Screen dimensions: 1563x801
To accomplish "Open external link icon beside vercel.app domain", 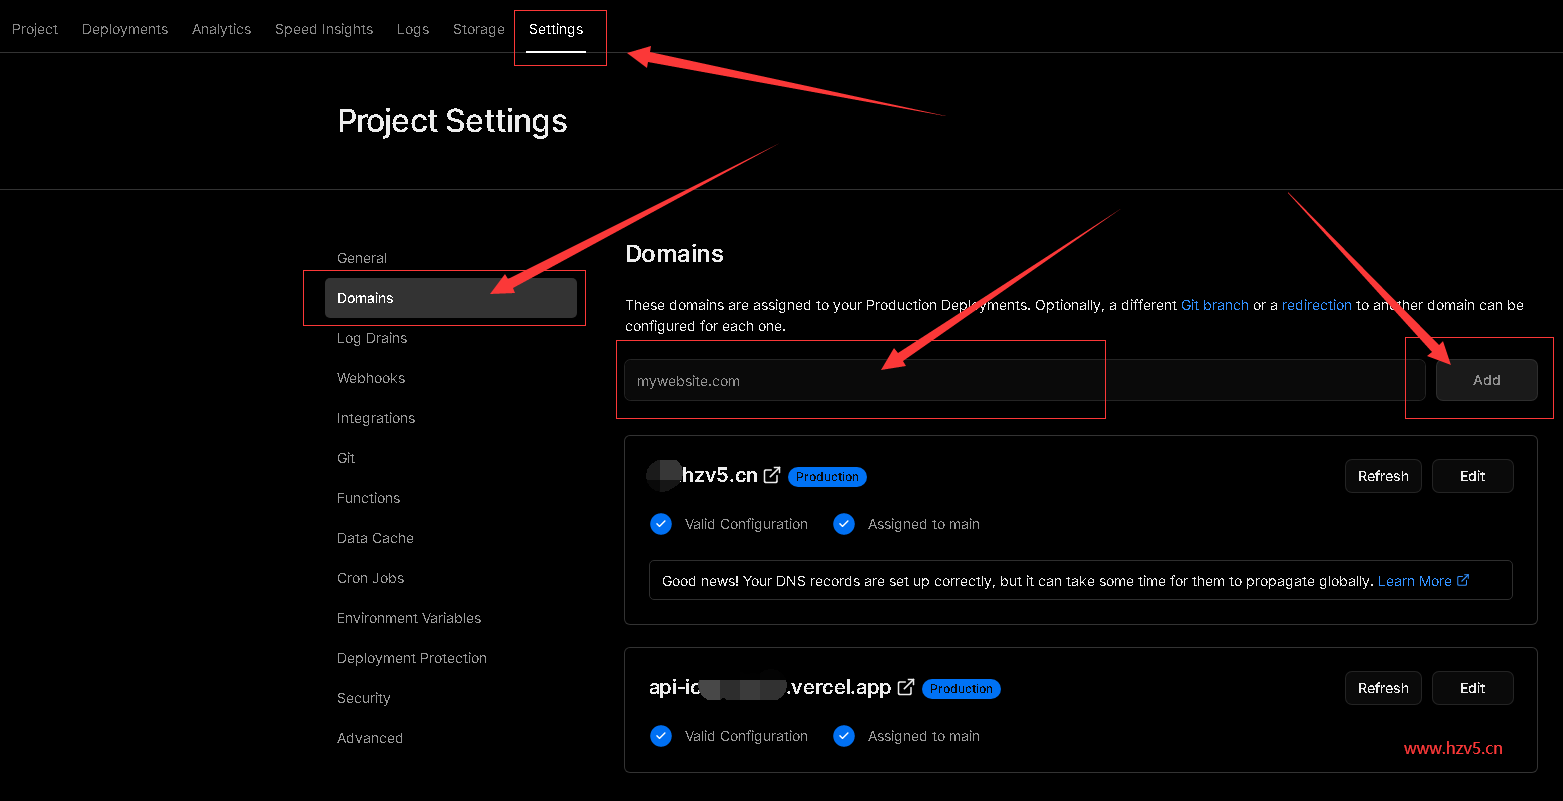I will point(906,687).
